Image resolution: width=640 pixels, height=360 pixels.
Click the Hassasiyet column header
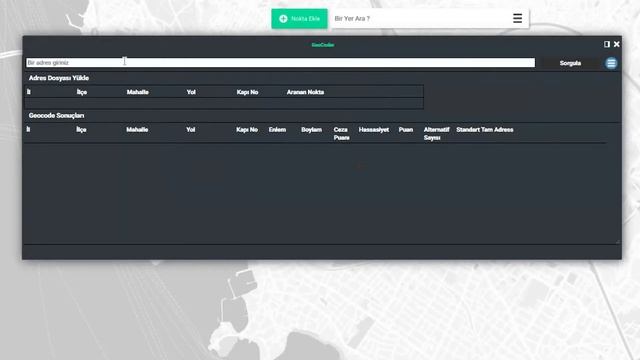point(373,130)
